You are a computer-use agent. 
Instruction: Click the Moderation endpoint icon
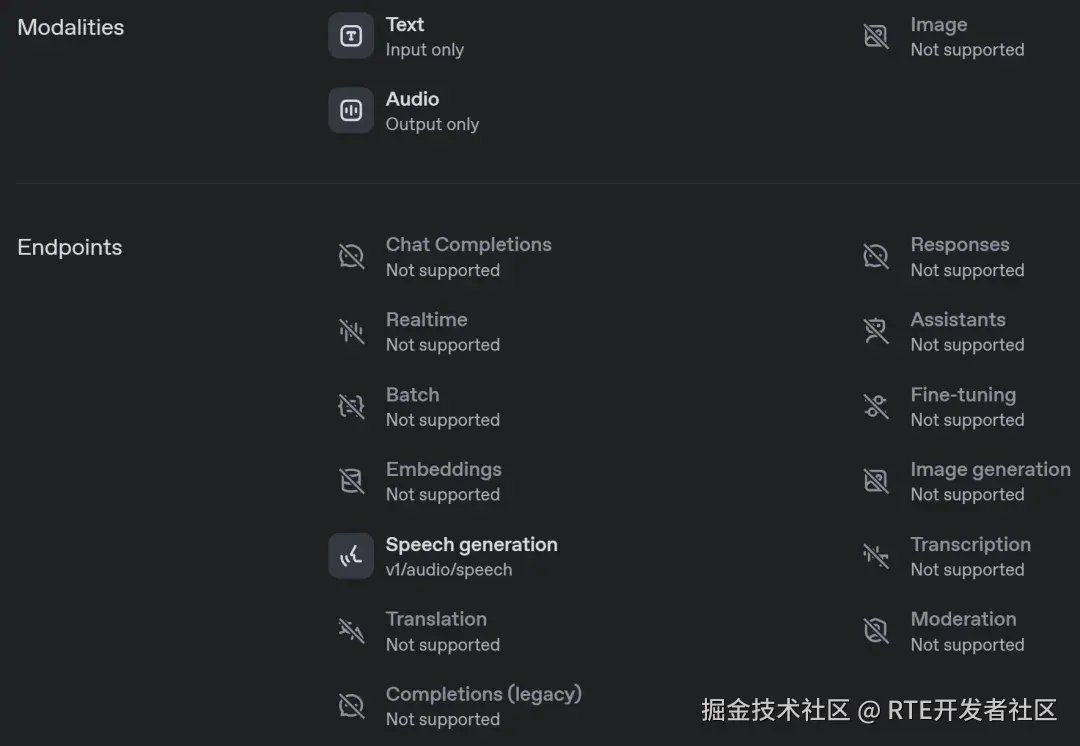tap(876, 631)
